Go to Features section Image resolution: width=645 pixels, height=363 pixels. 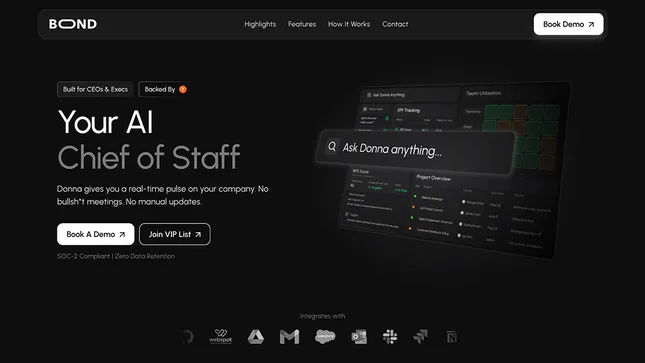[302, 24]
